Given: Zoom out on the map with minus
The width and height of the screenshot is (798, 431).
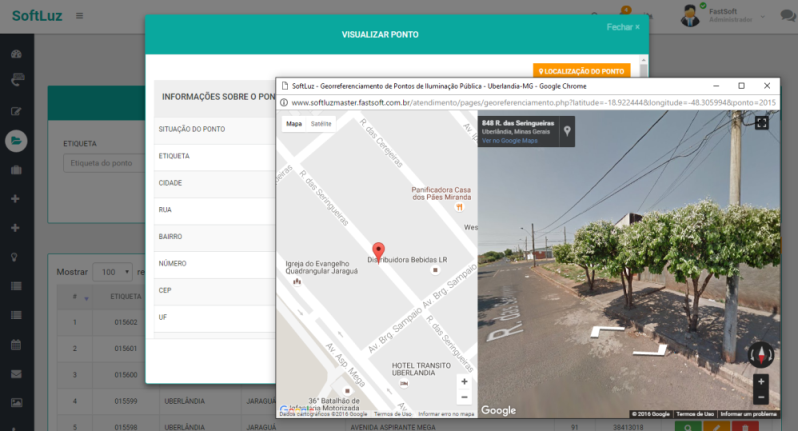Looking at the screenshot, I should [x=464, y=397].
